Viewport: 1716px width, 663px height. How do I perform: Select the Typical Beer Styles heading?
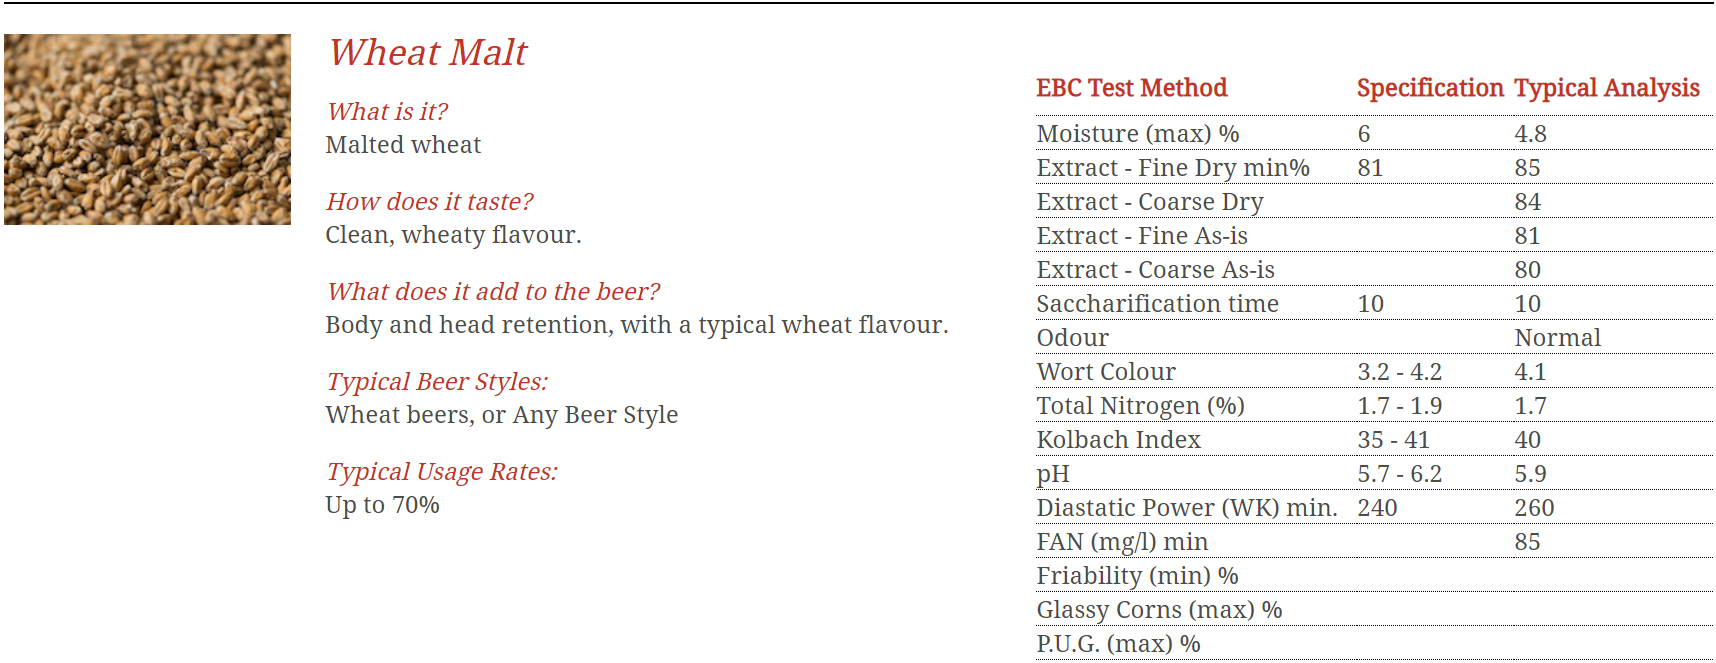pos(437,381)
